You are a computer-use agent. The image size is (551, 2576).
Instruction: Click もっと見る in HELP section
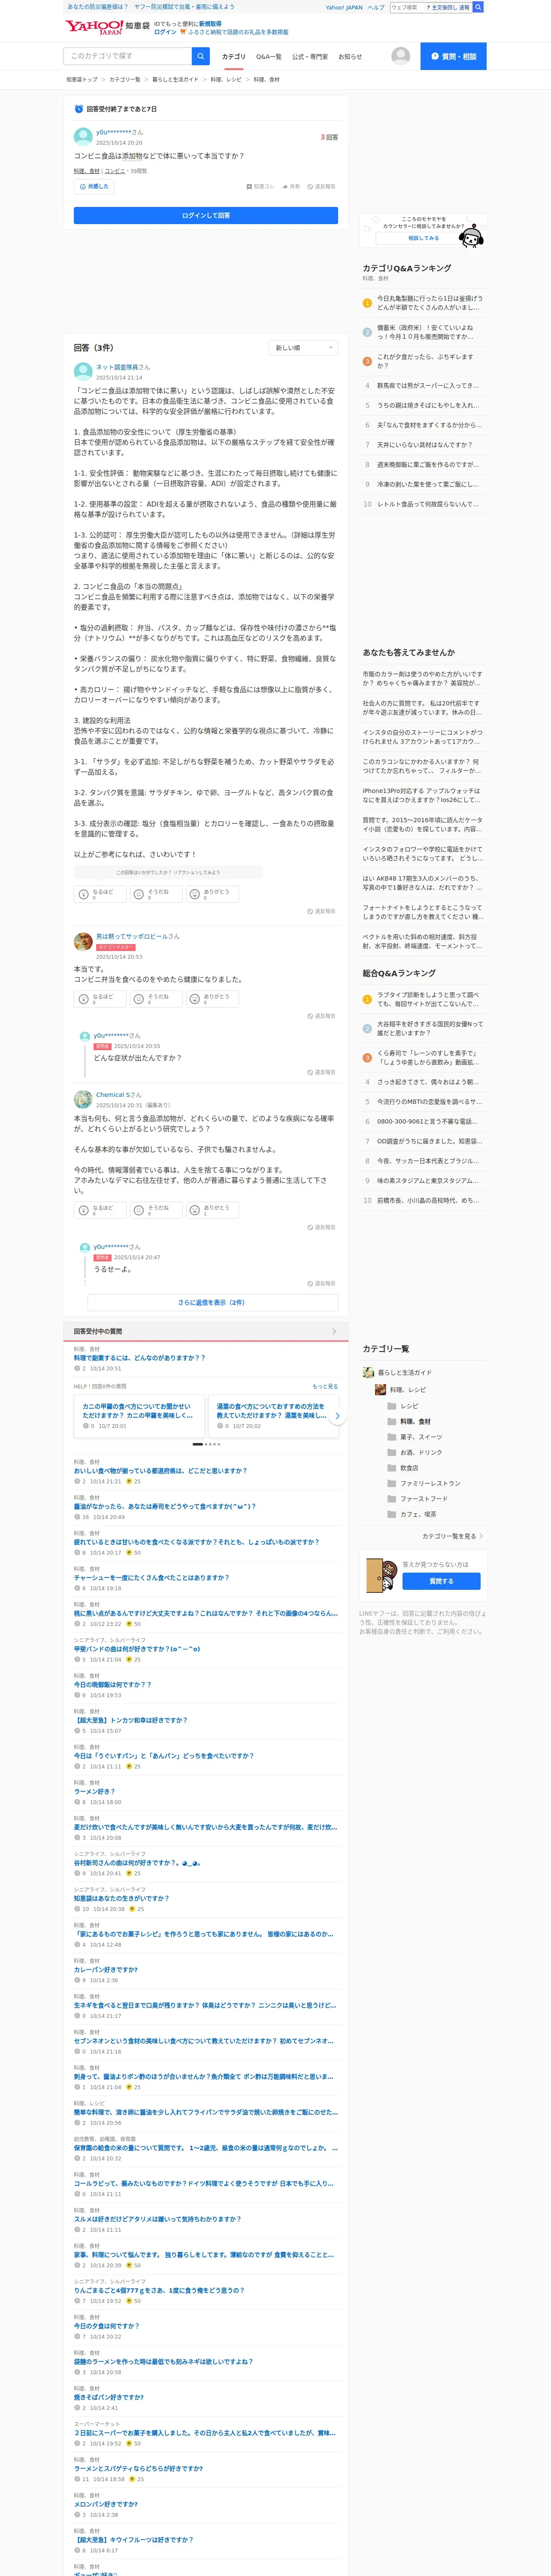tap(325, 1387)
